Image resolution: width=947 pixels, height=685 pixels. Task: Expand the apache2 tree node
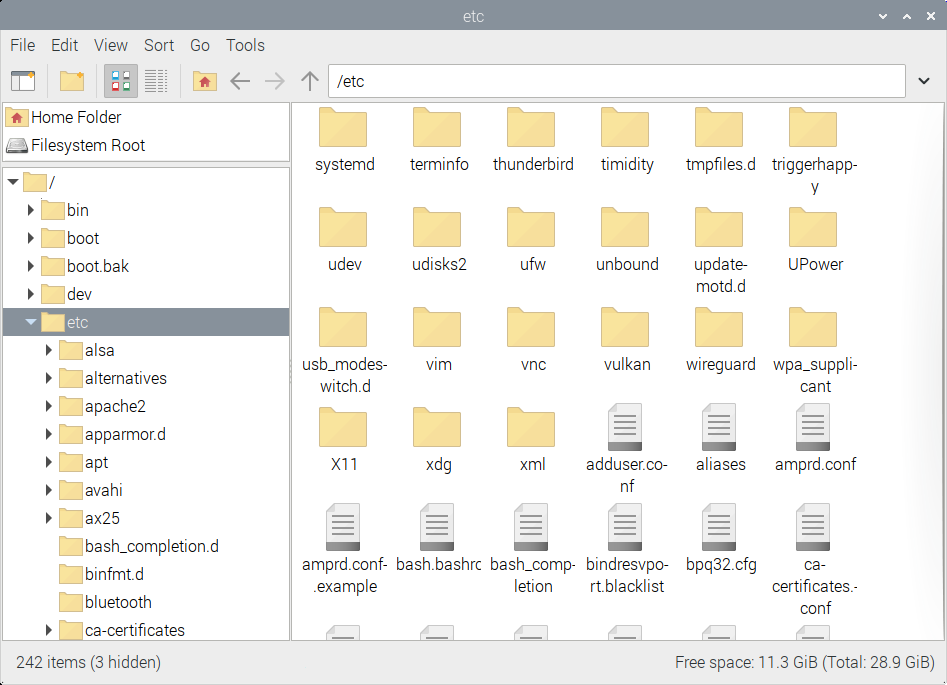tap(49, 406)
